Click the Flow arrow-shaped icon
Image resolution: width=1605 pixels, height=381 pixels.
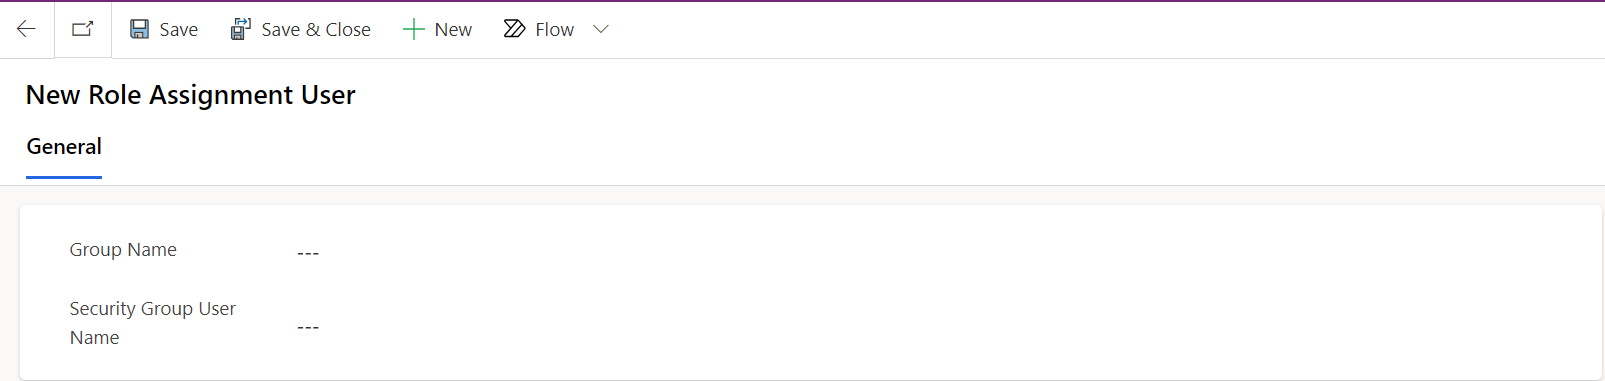pyautogui.click(x=514, y=29)
